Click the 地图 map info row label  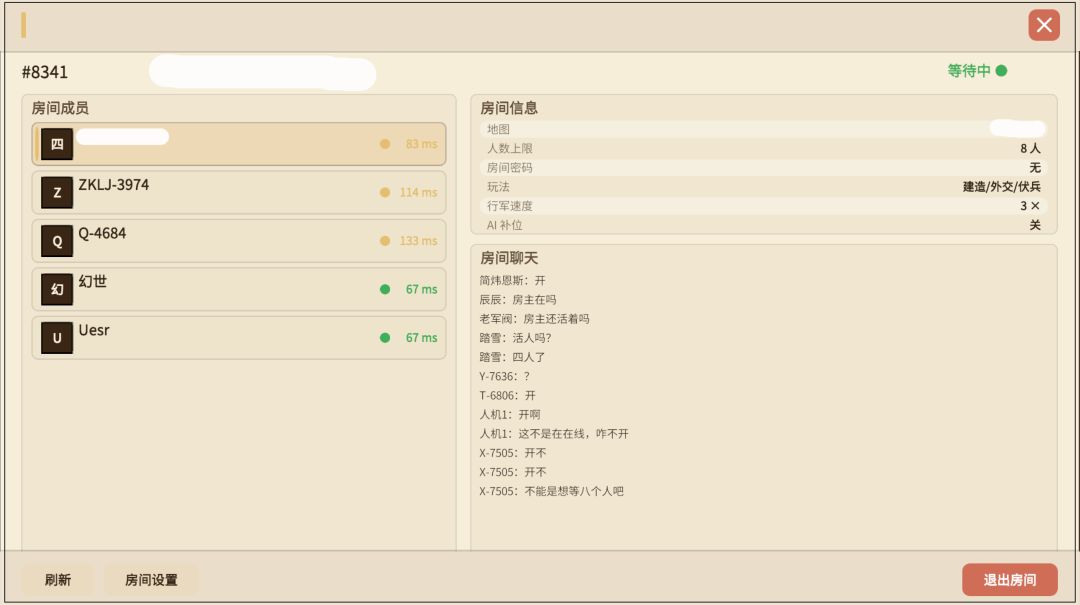pos(498,129)
